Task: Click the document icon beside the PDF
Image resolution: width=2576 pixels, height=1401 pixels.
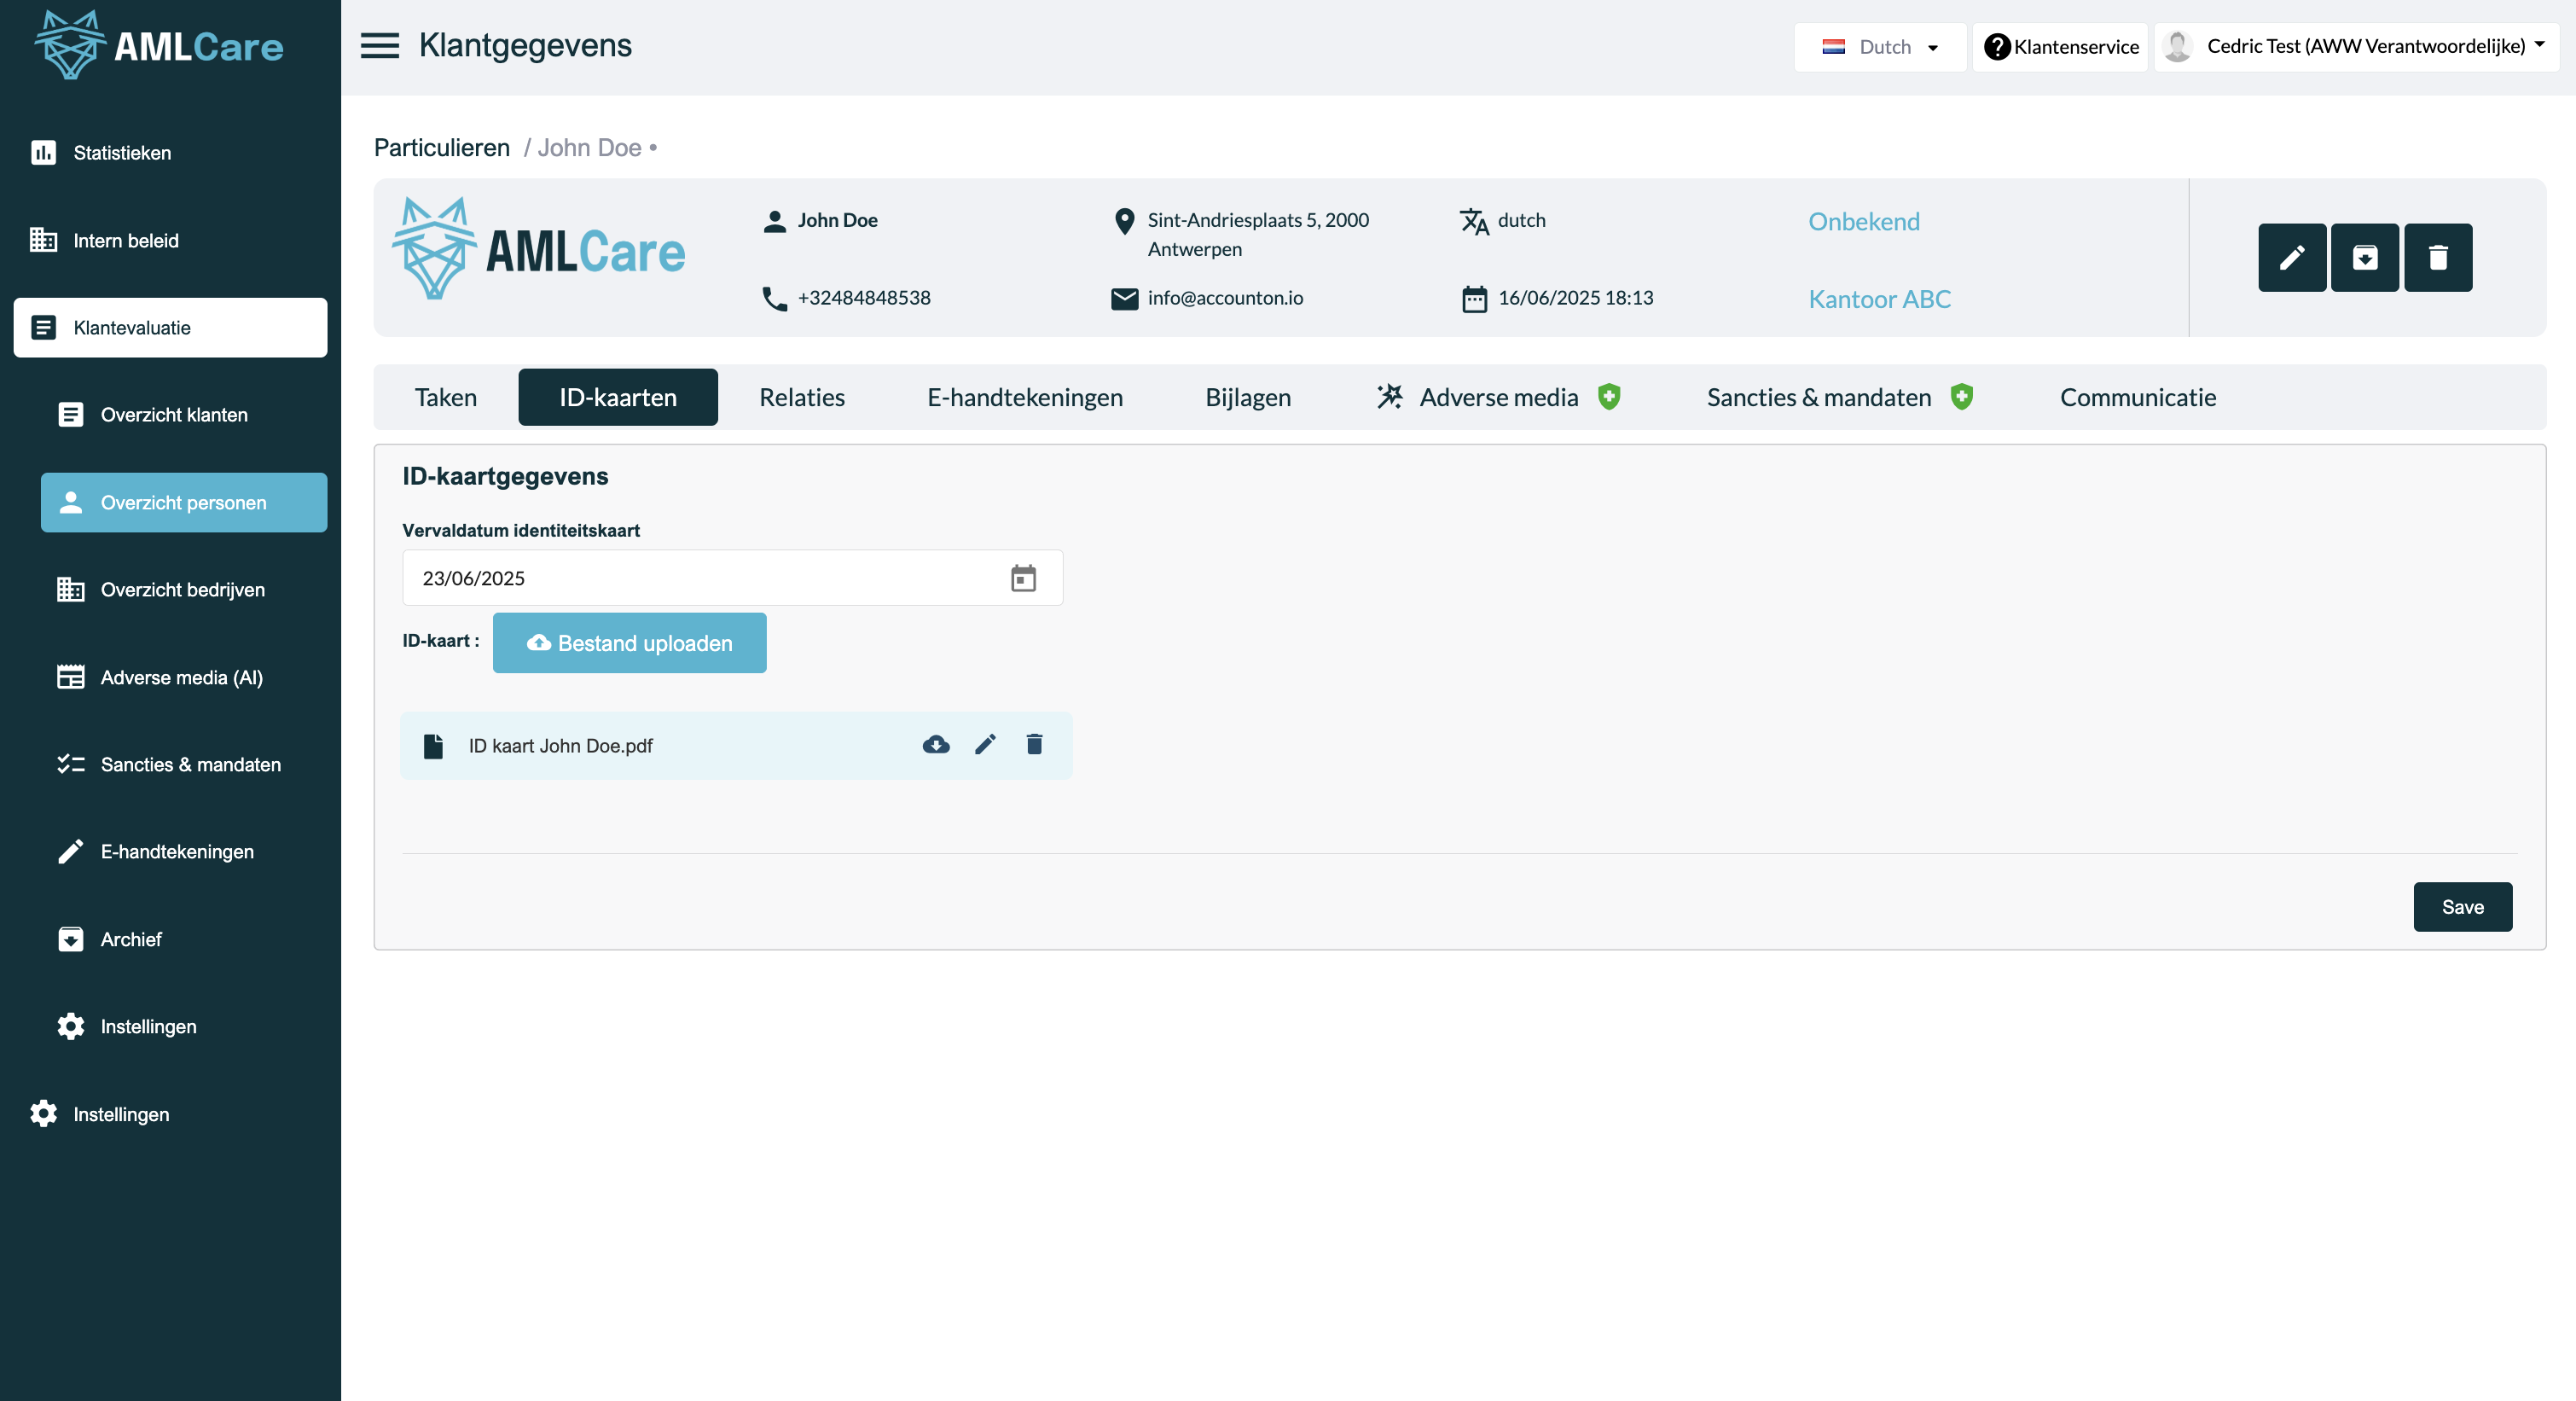Action: 433,746
